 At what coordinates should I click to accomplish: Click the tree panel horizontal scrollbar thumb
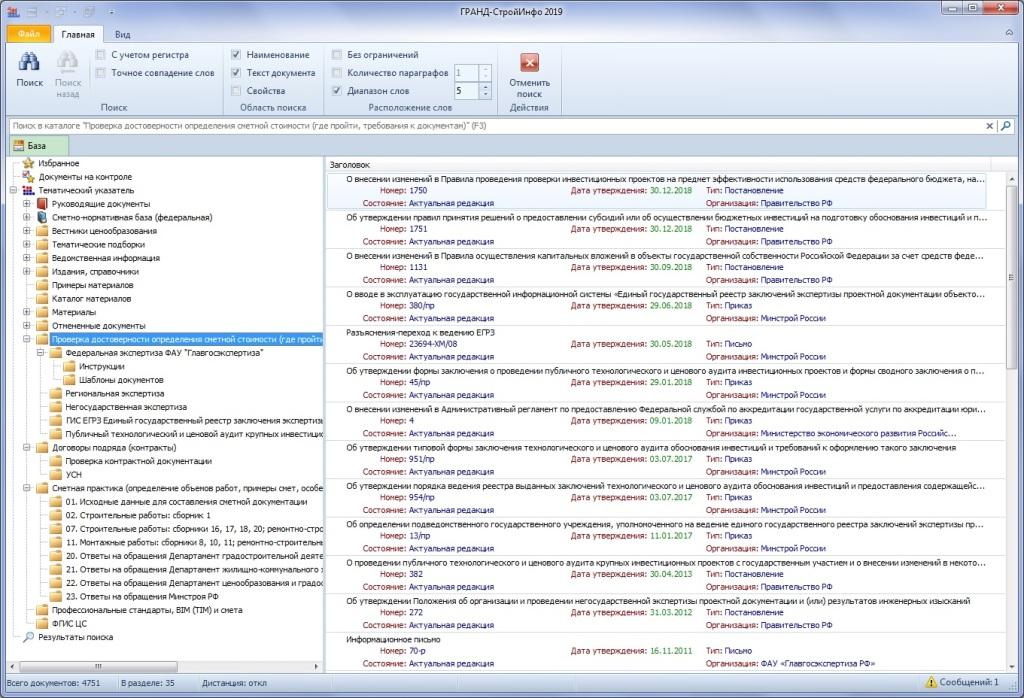pos(99,667)
